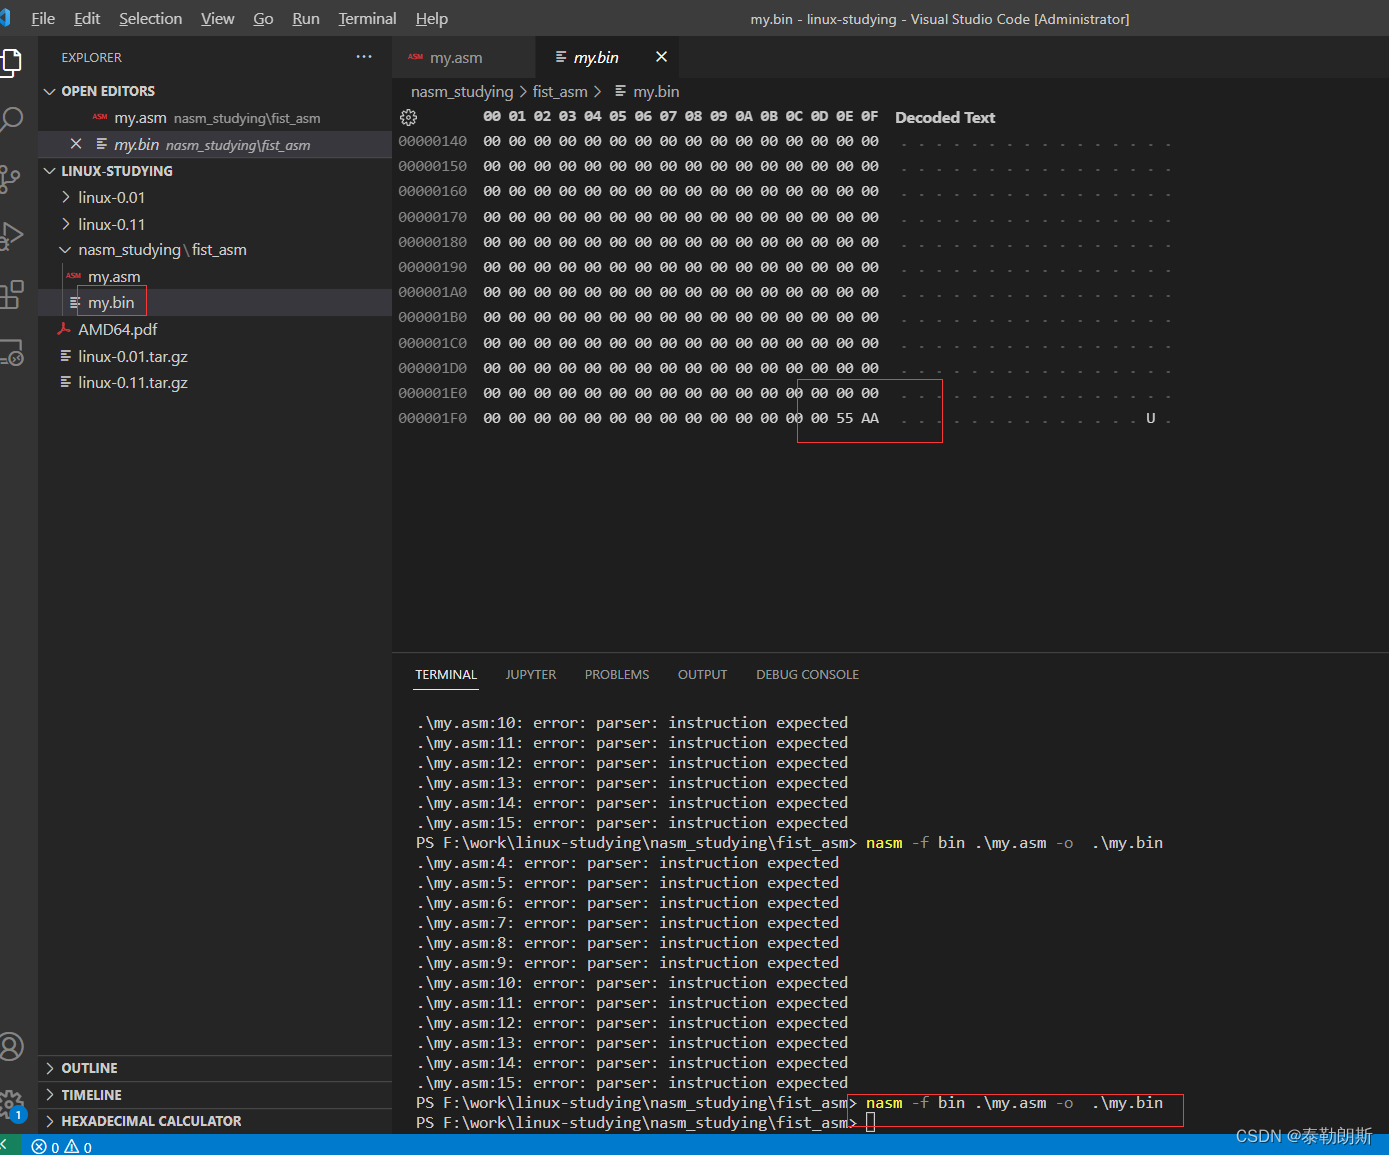1389x1155 pixels.
Task: Expand the linux-0.11 folder
Action: pos(215,224)
